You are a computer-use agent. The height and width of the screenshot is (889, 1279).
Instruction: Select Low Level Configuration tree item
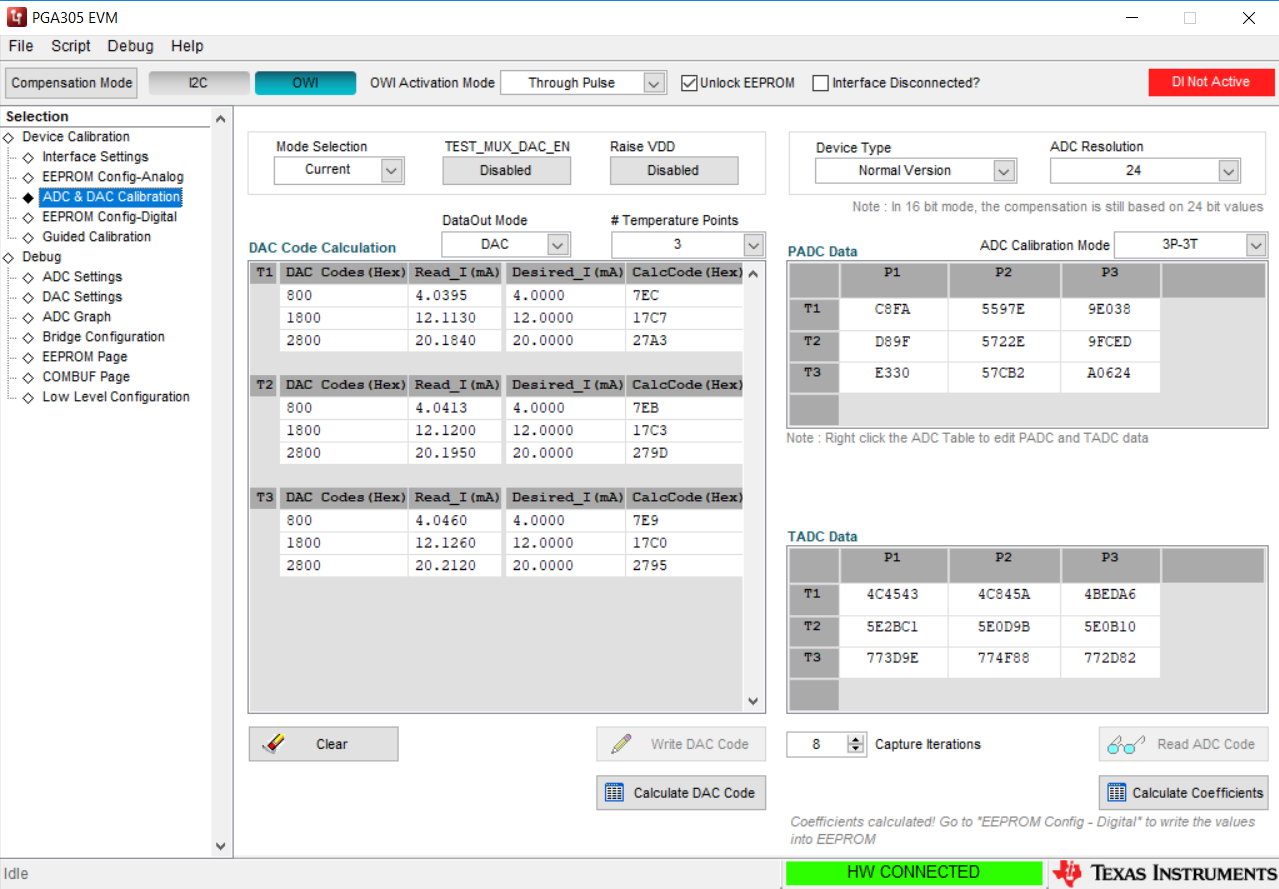point(116,397)
